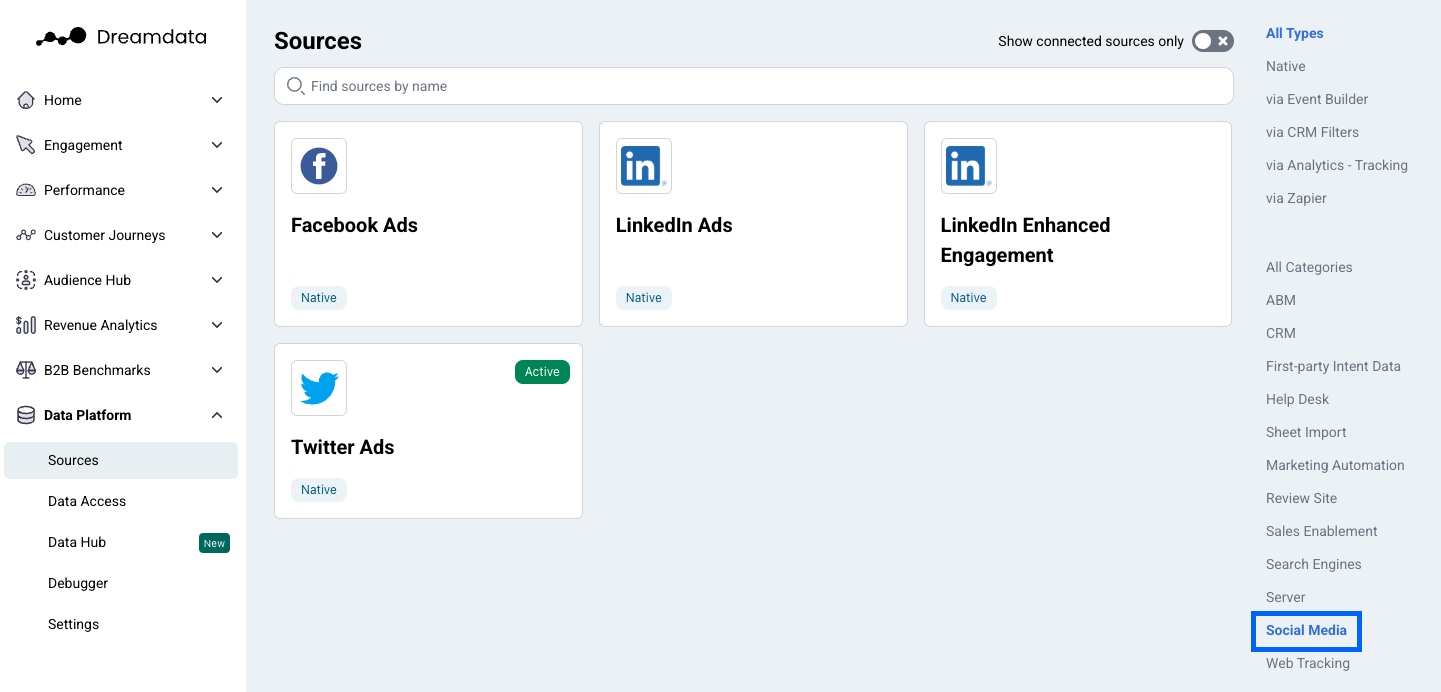Expand the Engagement menu chevron
Image resolution: width=1441 pixels, height=692 pixels.
[x=217, y=145]
